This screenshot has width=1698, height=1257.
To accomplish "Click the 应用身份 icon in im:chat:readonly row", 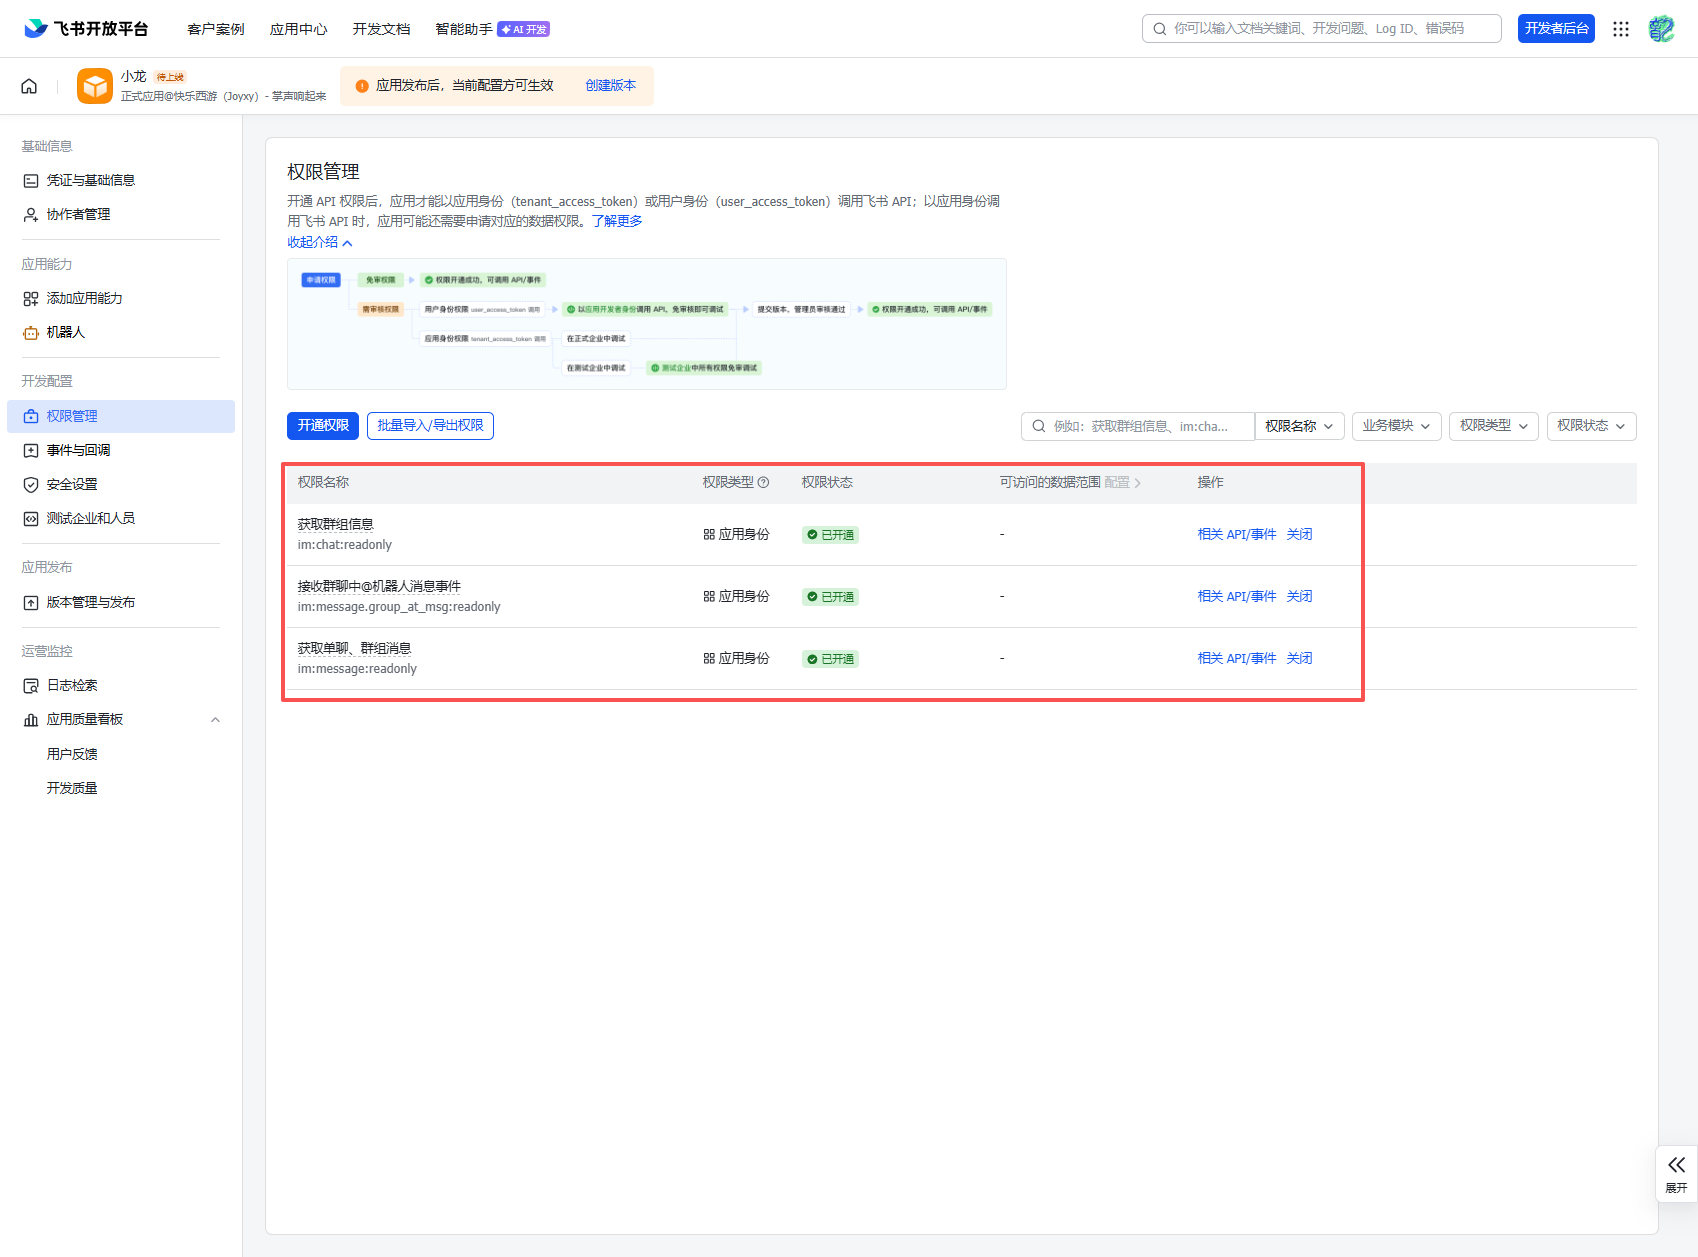I will (709, 534).
